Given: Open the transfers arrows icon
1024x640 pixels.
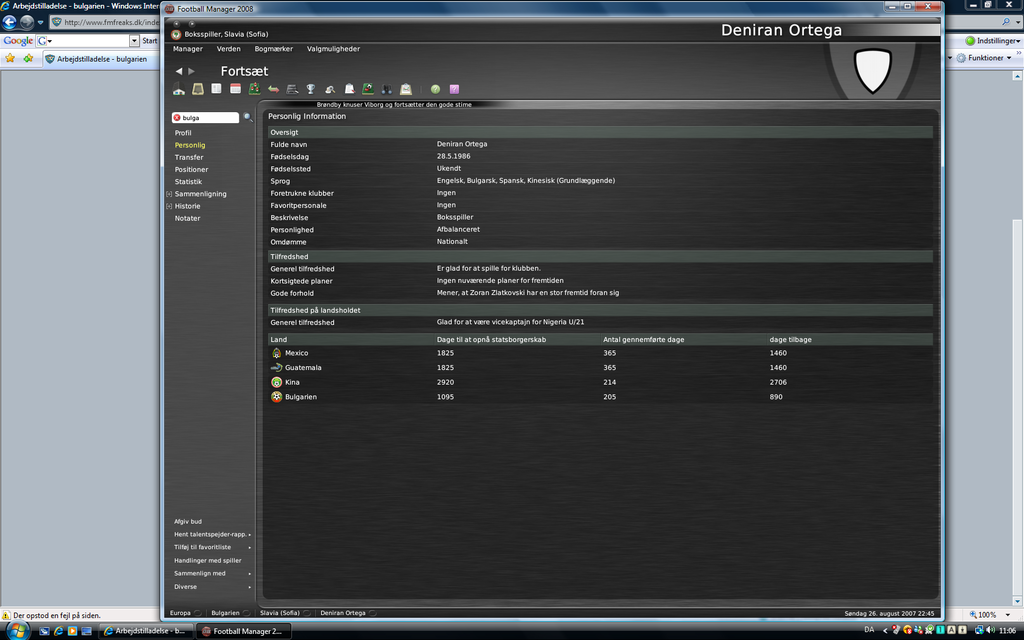Looking at the screenshot, I should pos(273,89).
